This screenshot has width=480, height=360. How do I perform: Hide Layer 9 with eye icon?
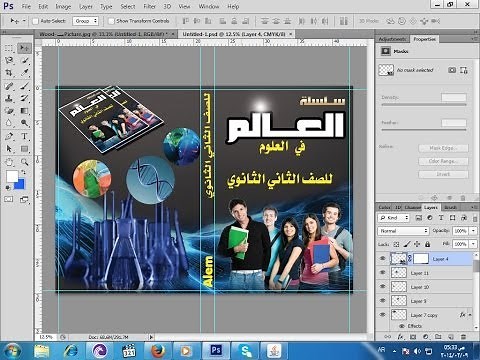coord(382,300)
